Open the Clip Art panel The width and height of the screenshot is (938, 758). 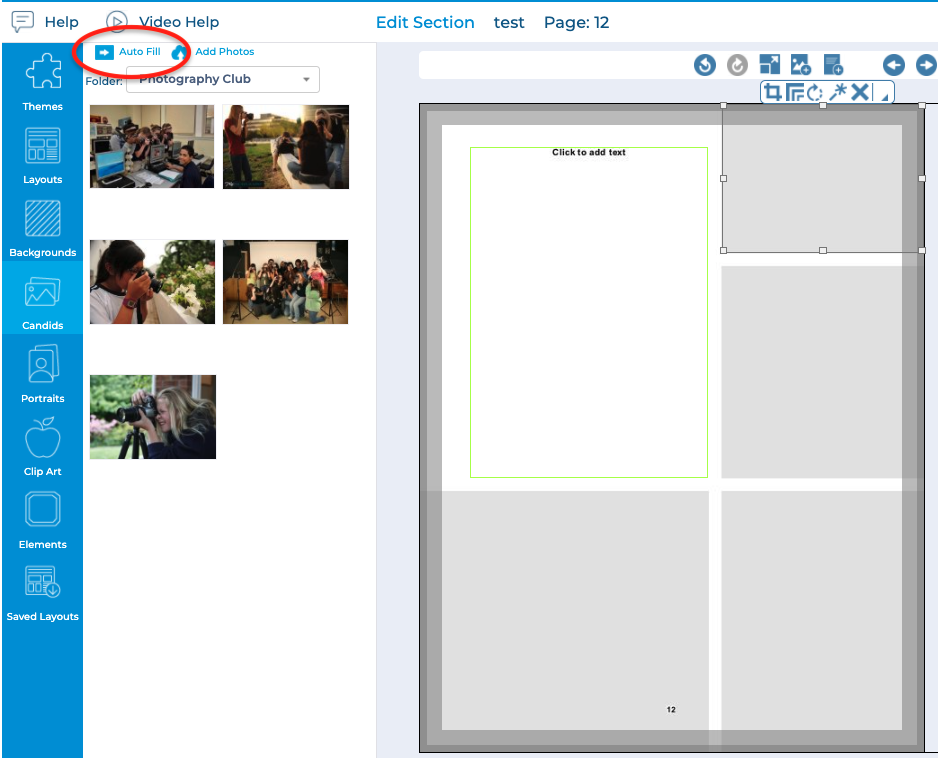(43, 447)
